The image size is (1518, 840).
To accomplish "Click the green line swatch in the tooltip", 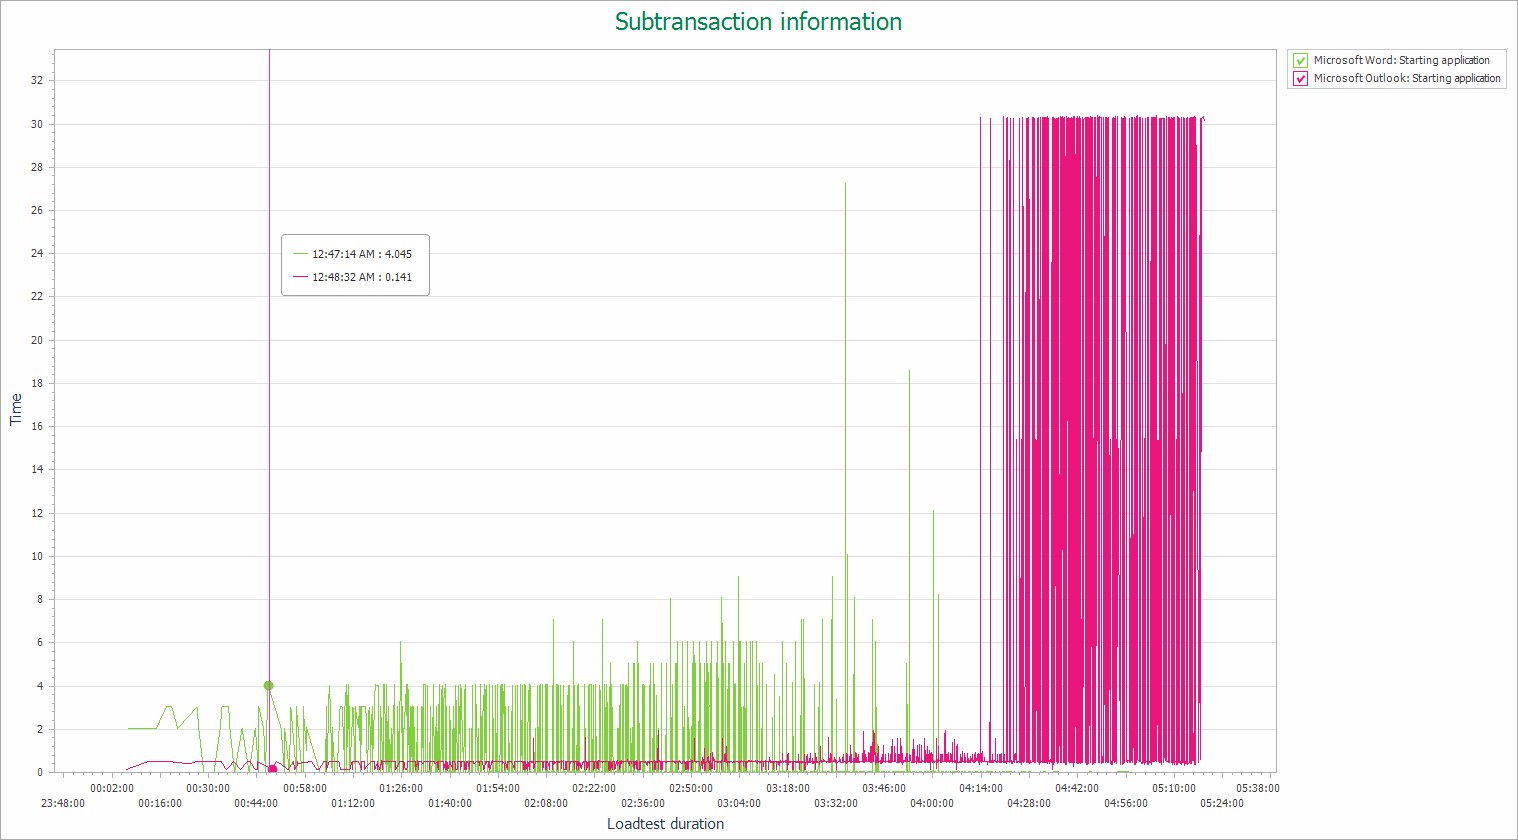I will (300, 254).
